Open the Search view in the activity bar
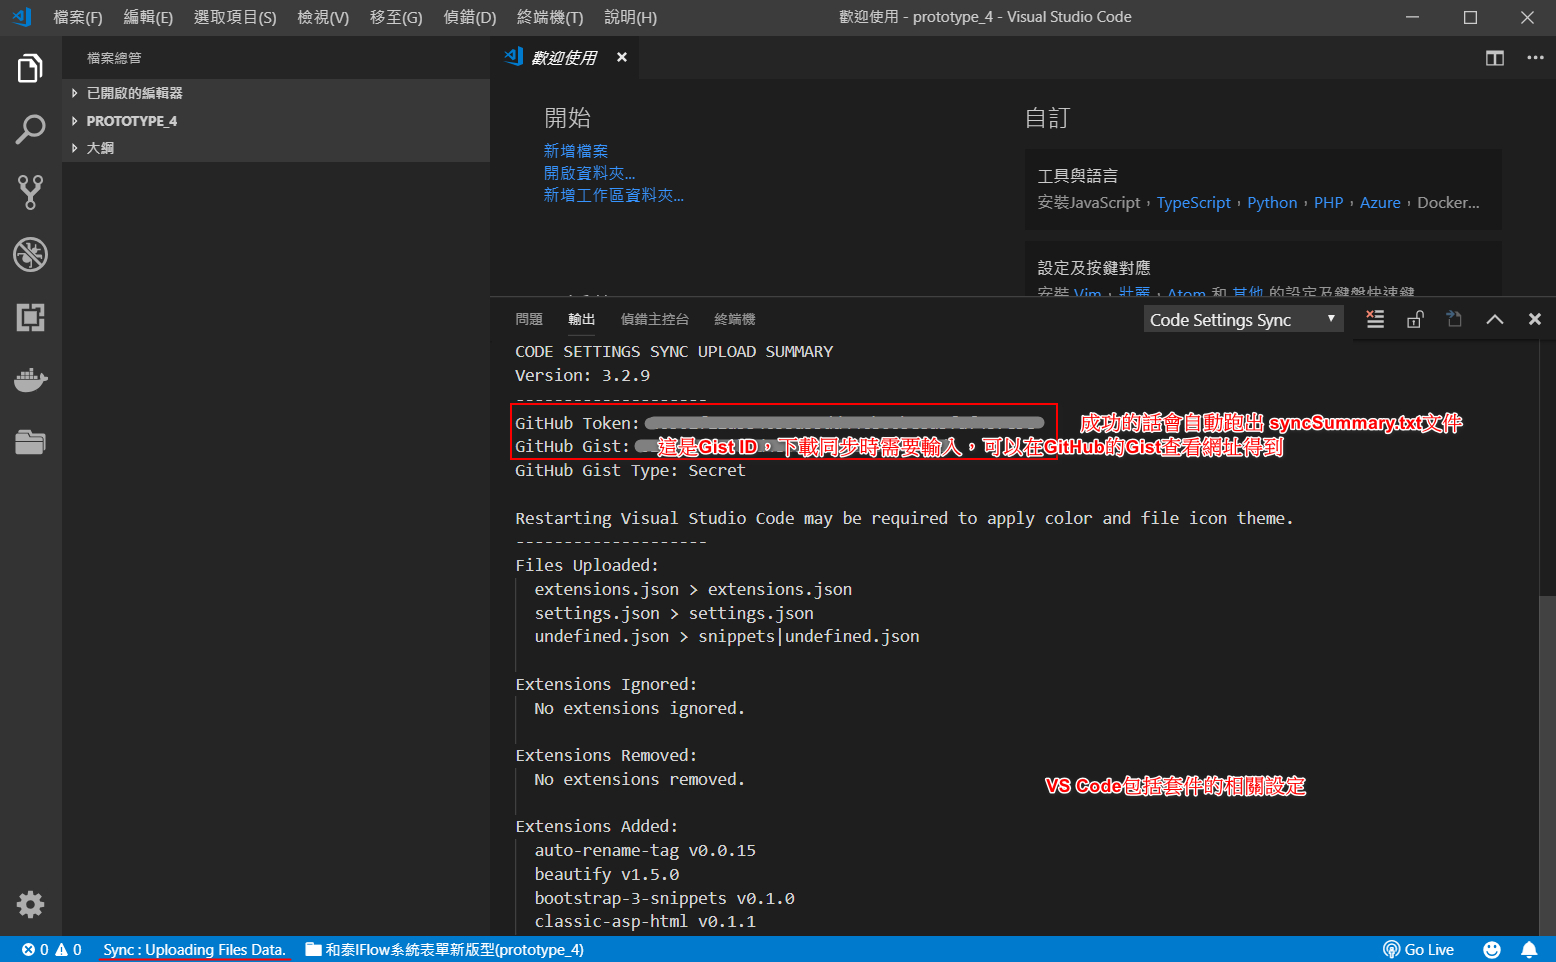The width and height of the screenshot is (1556, 962). tap(30, 129)
